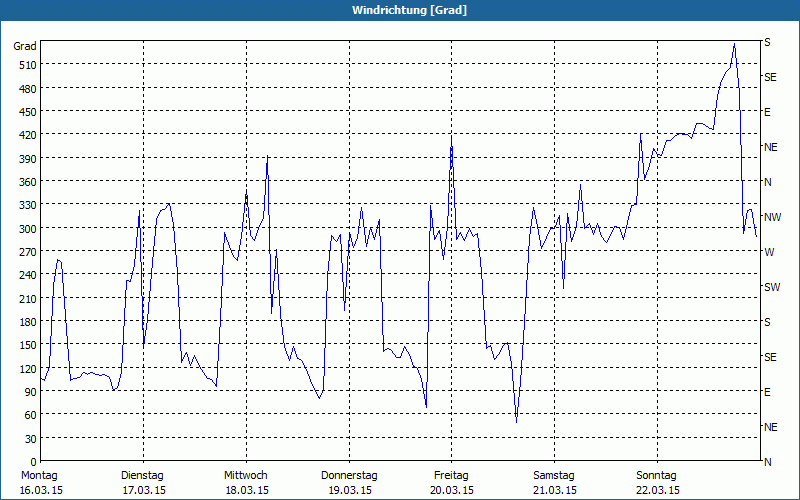The image size is (800, 500).
Task: Click the 420 axis value
Action: click(28, 135)
